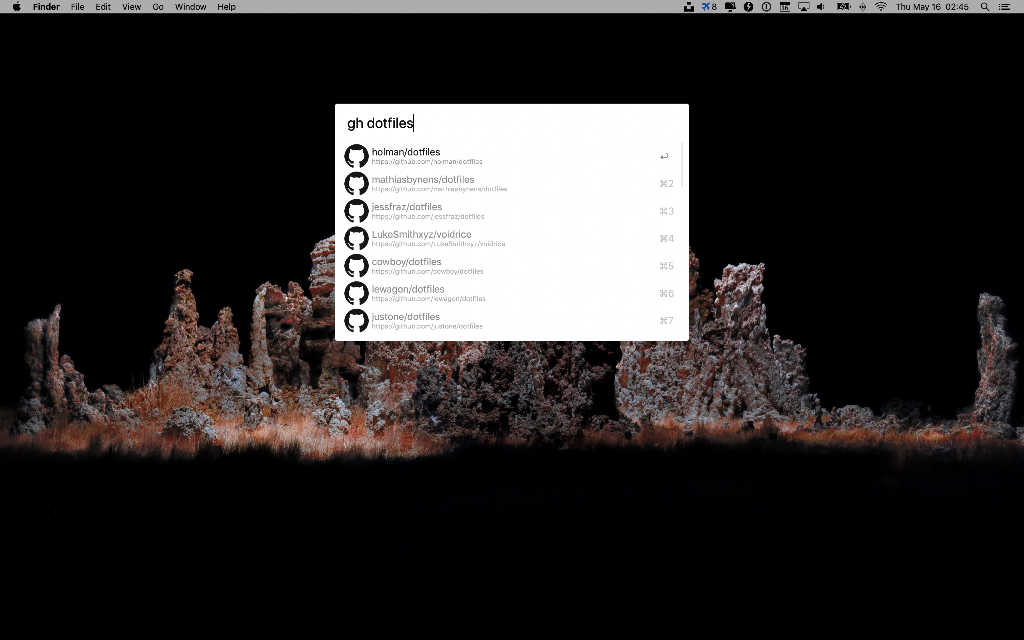This screenshot has width=1024, height=640.
Task: Open the Apple menu
Action: [x=16, y=7]
